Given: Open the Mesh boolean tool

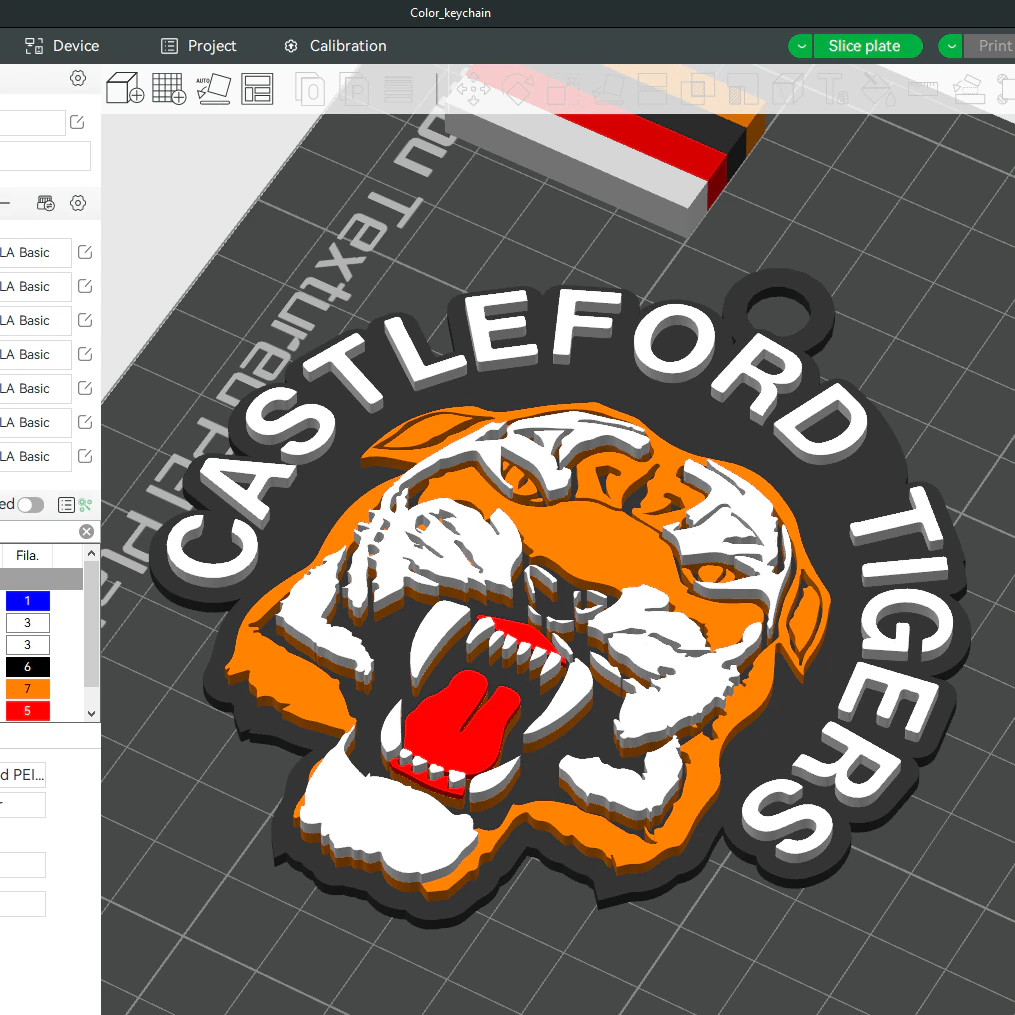Looking at the screenshot, I should tap(698, 89).
